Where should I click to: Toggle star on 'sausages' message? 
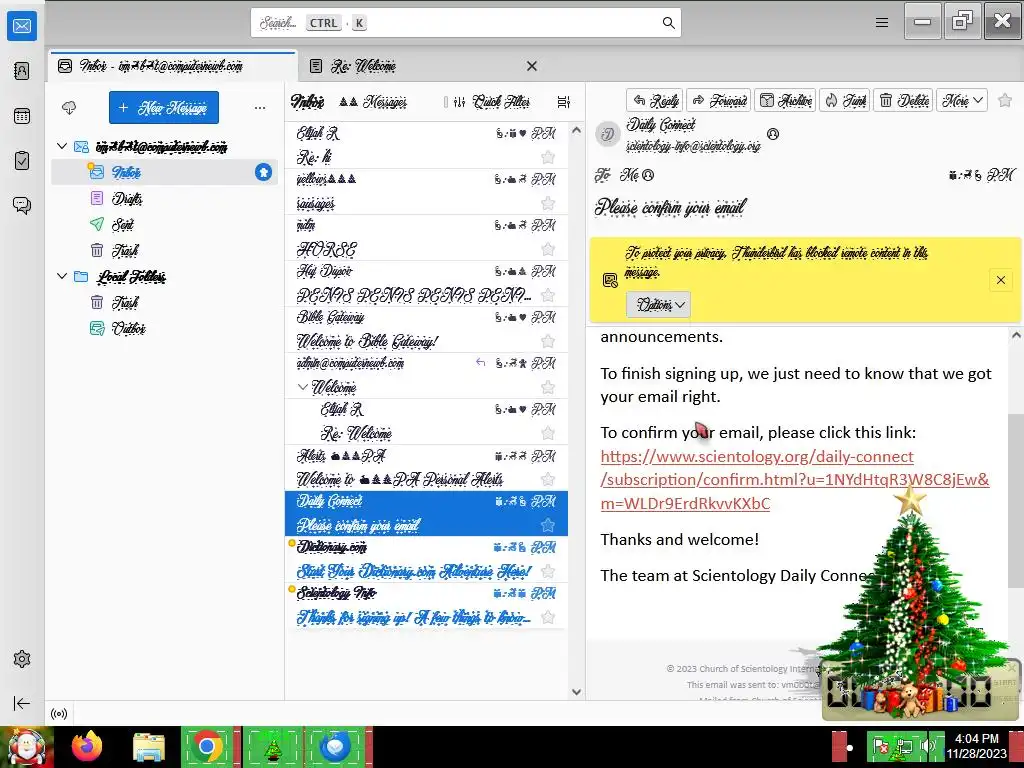click(548, 203)
